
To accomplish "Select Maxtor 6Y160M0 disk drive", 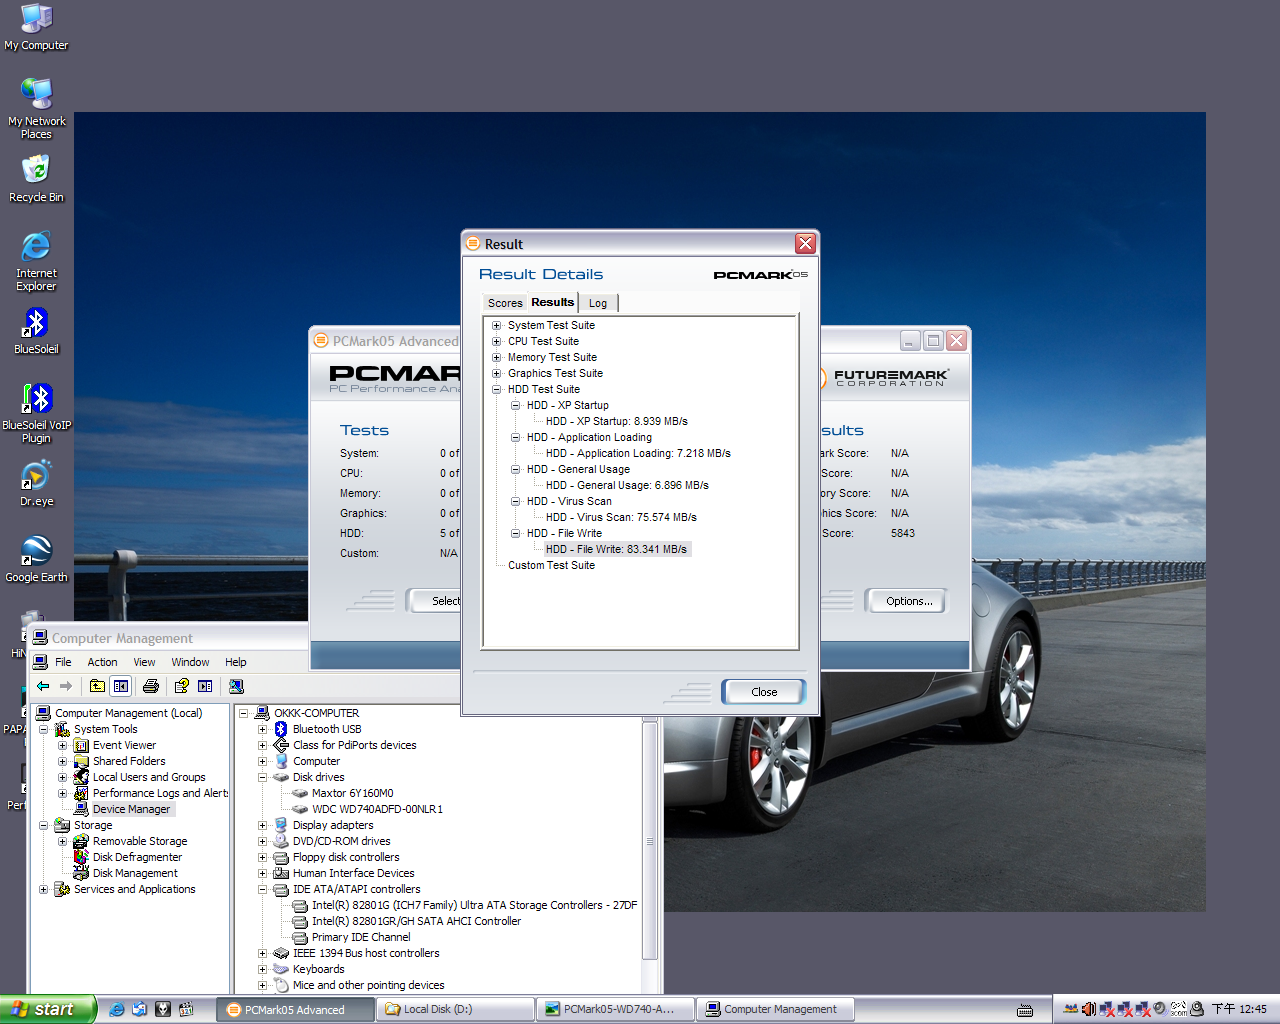I will (352, 793).
